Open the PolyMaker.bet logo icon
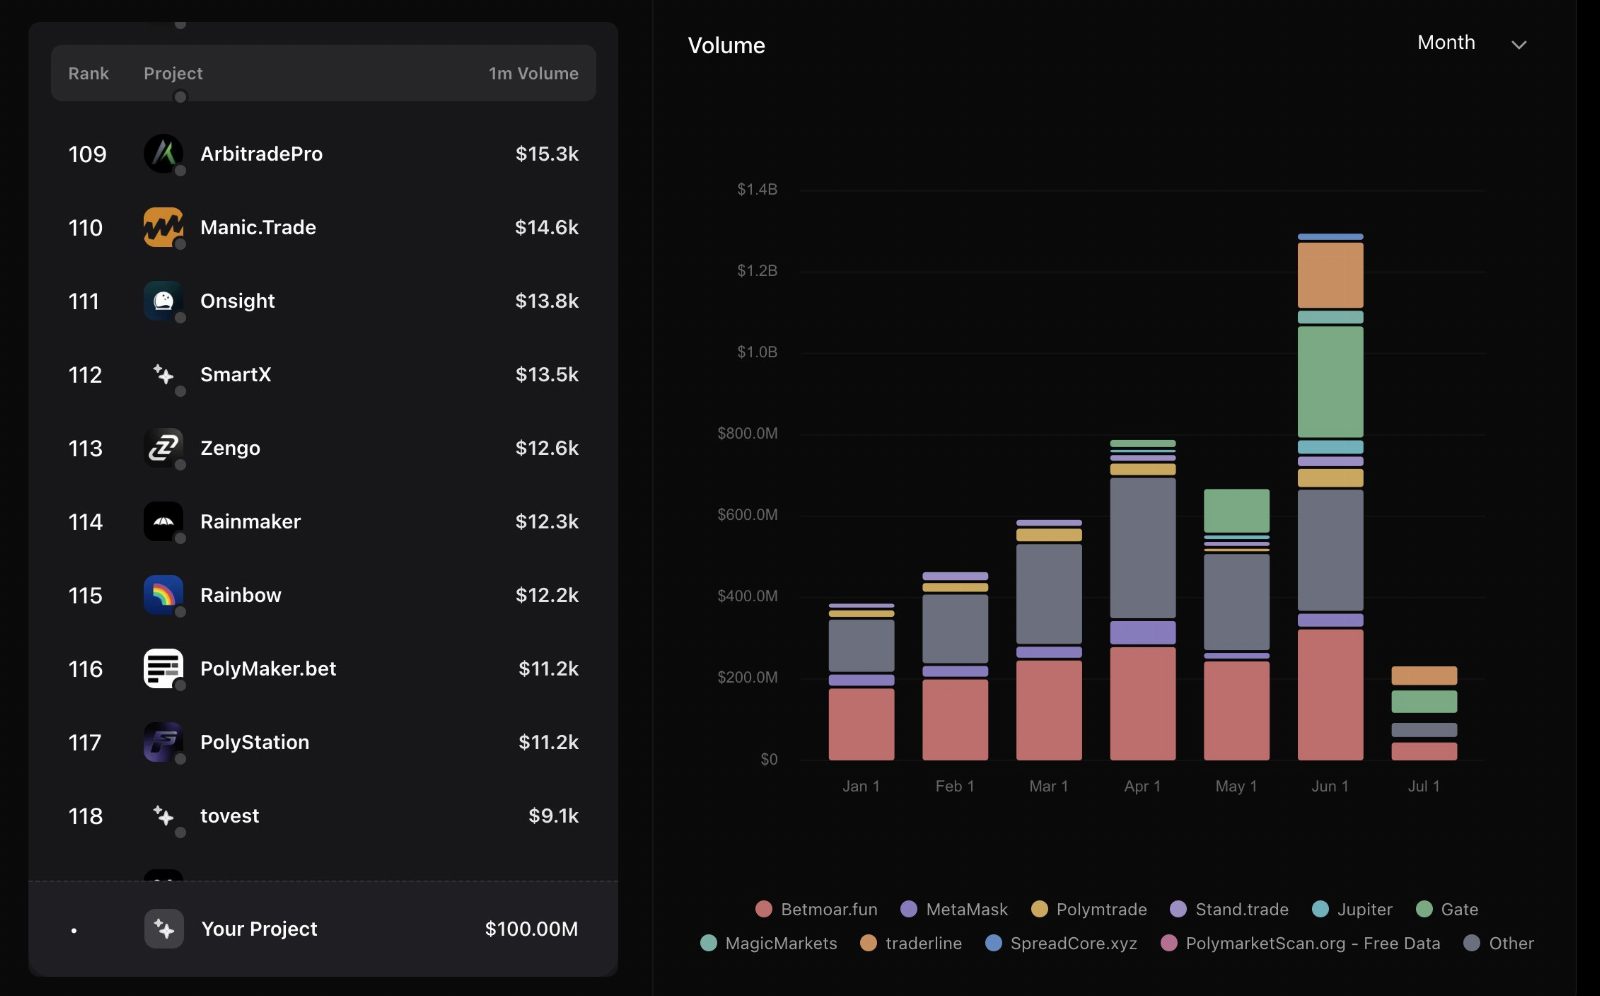Screen dimensions: 1600x996 click(163, 669)
